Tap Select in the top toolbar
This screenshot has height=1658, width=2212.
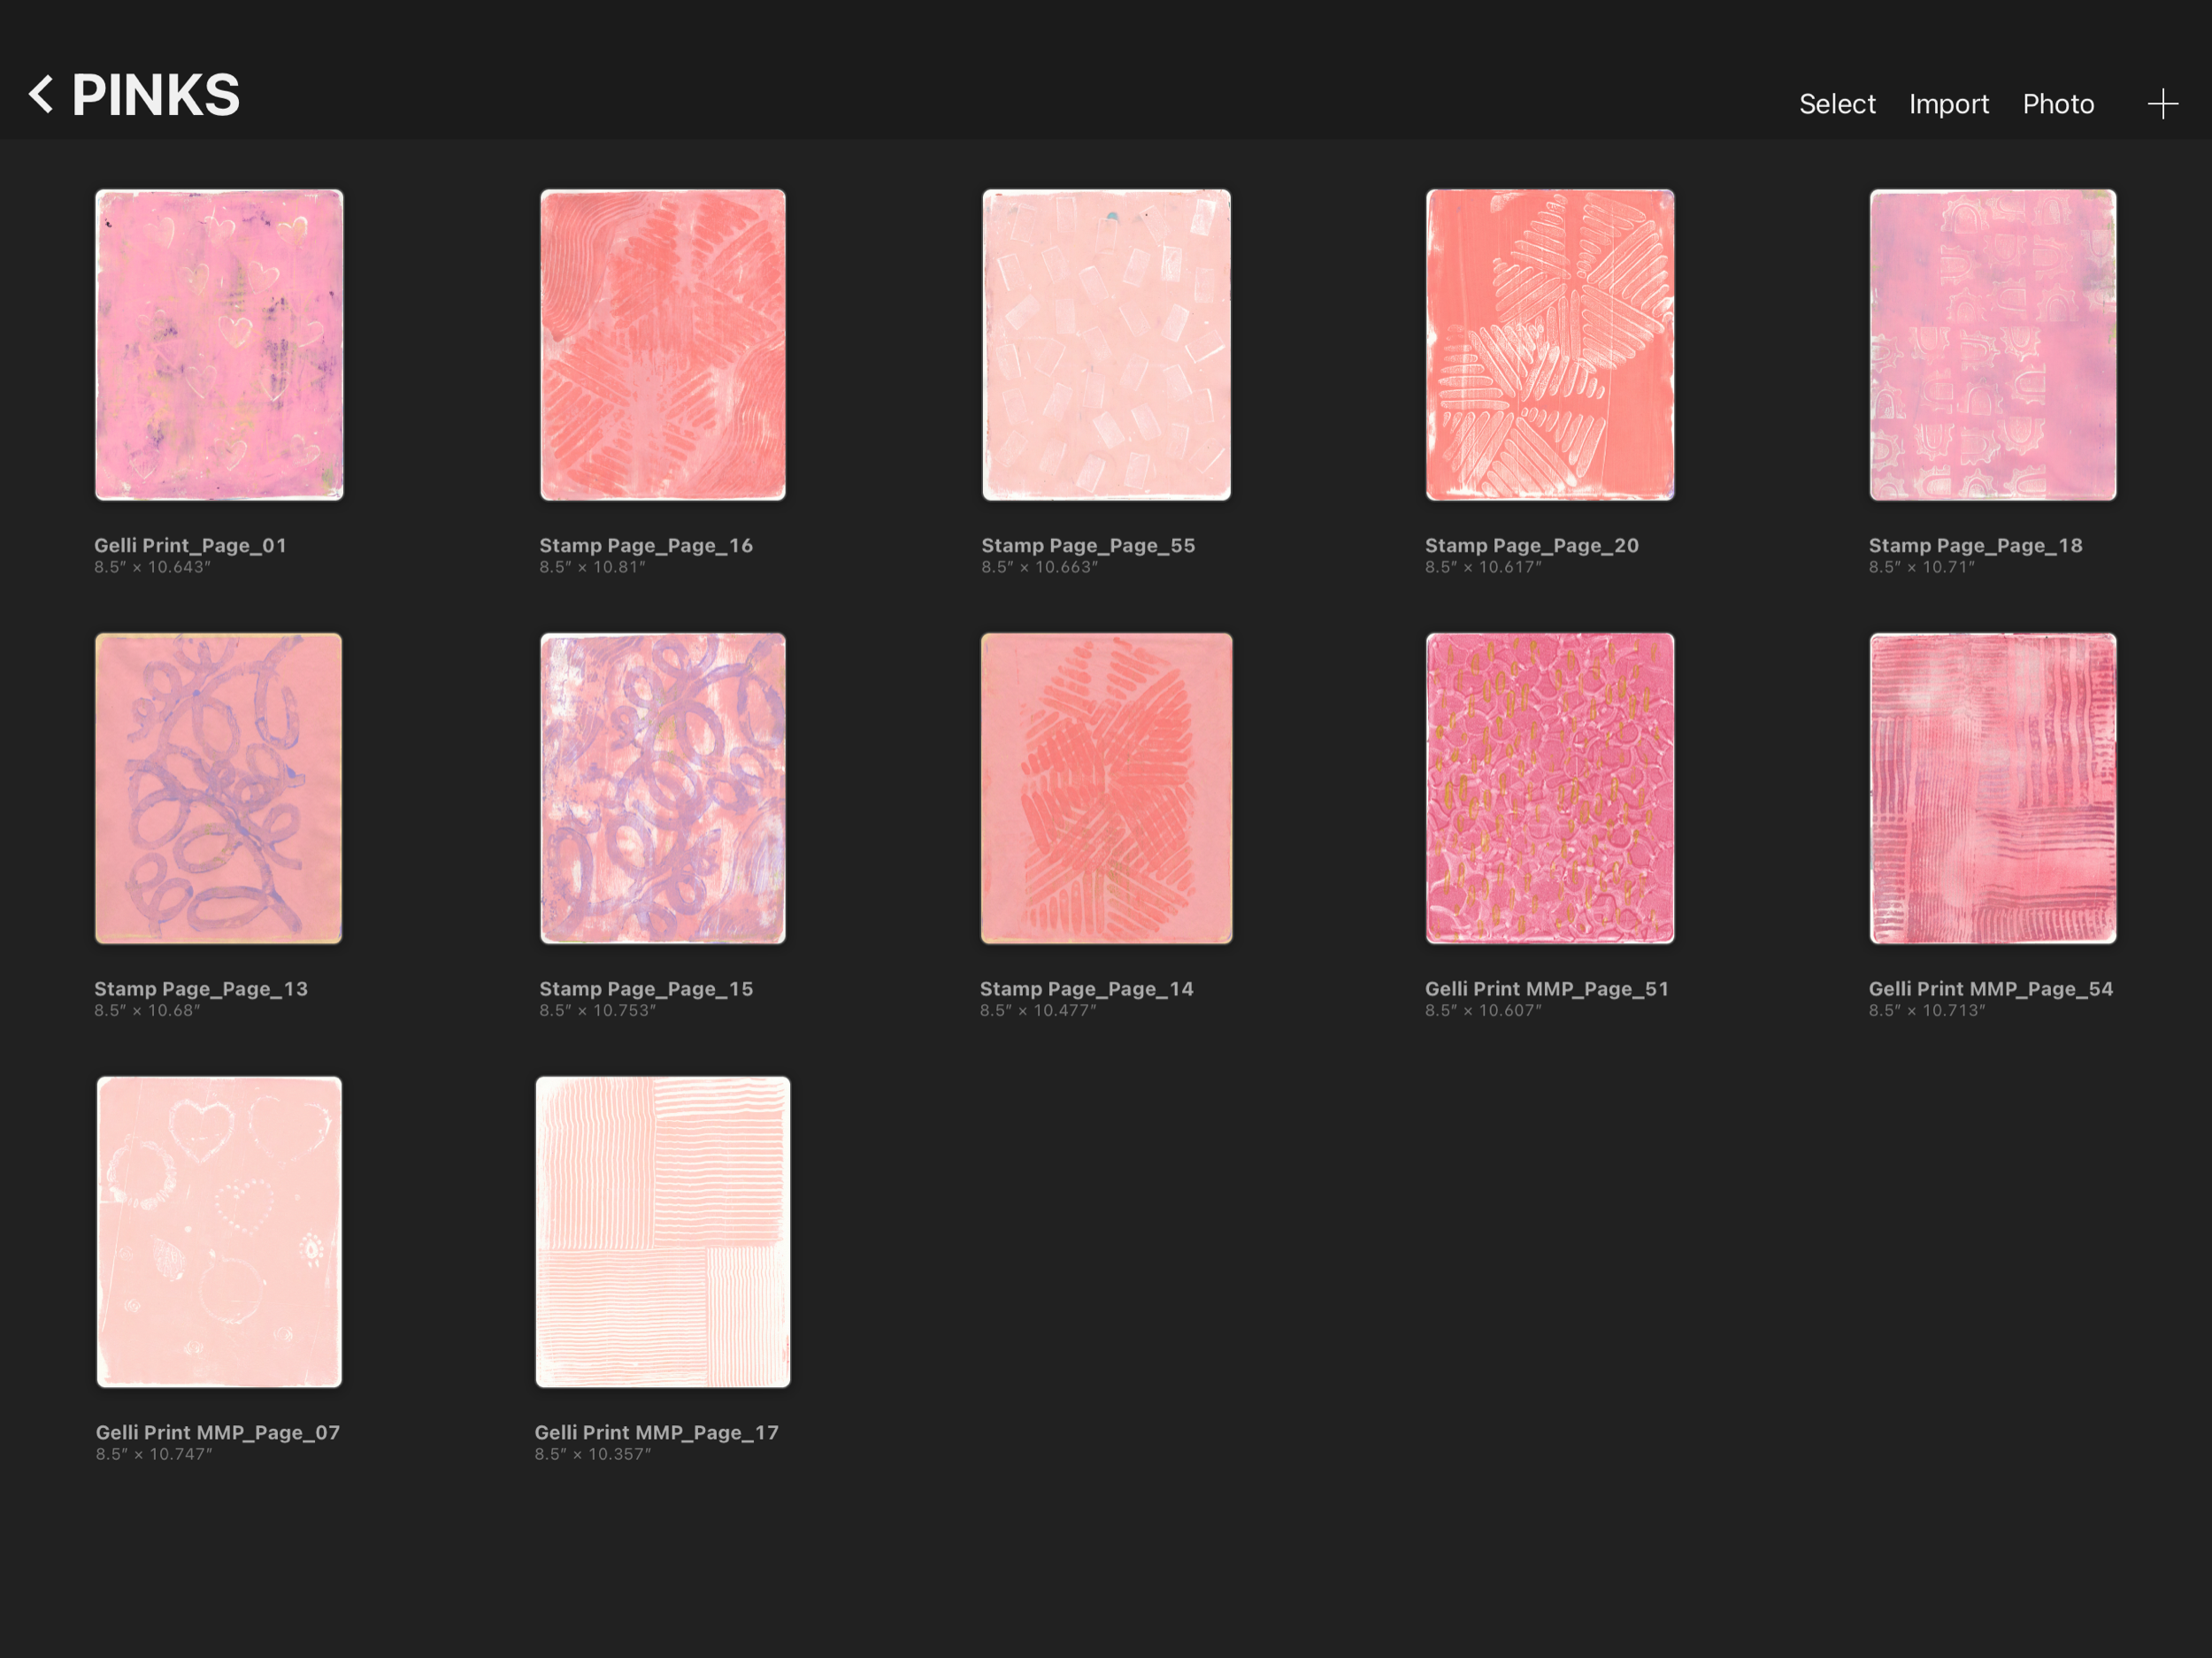tap(1836, 104)
